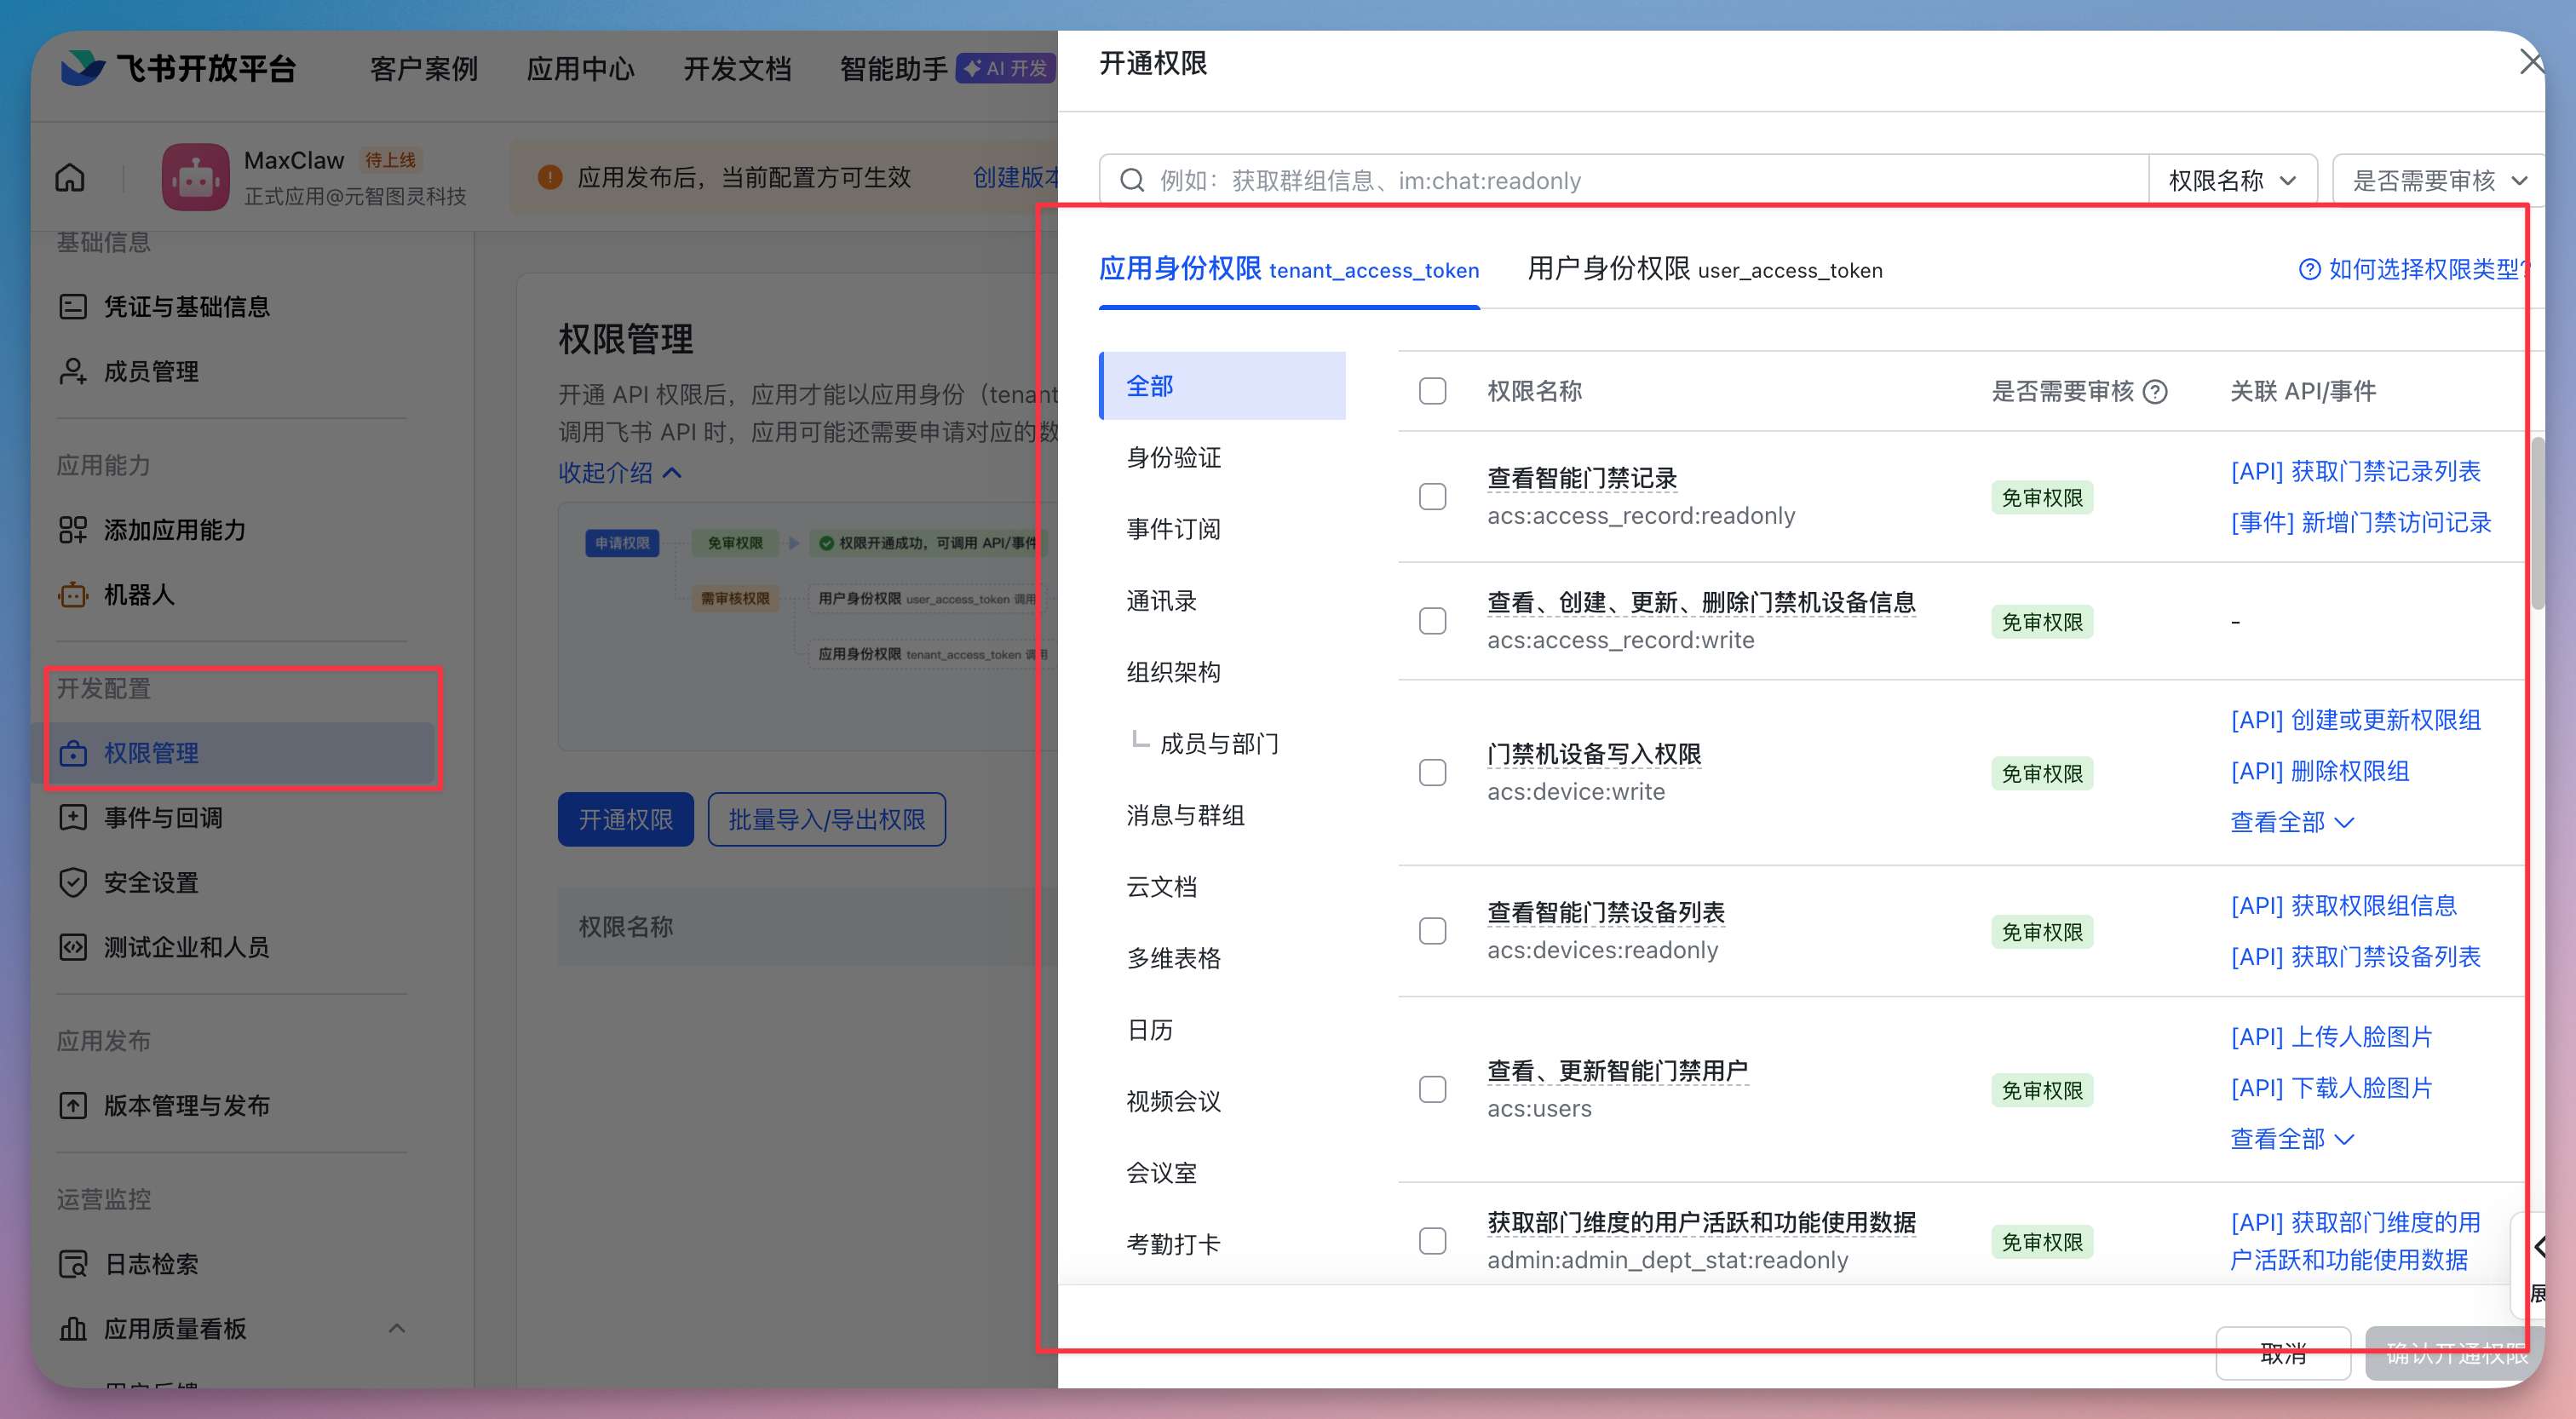
Task: Click the 日志检索 search-log icon
Action: pos(73,1263)
